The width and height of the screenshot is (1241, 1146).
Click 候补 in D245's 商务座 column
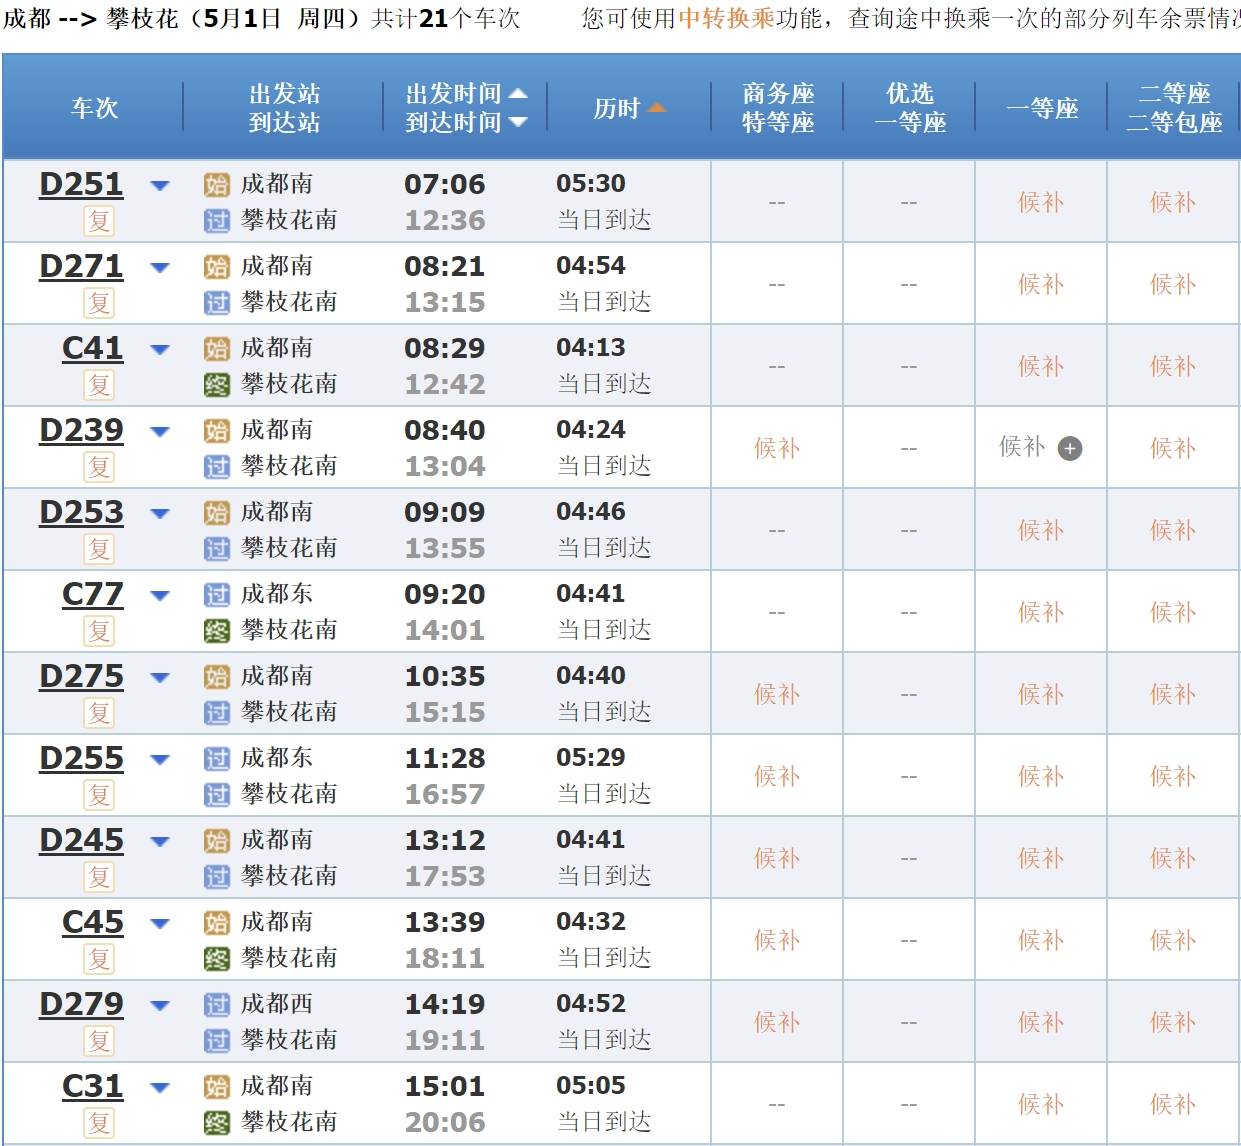(x=777, y=858)
